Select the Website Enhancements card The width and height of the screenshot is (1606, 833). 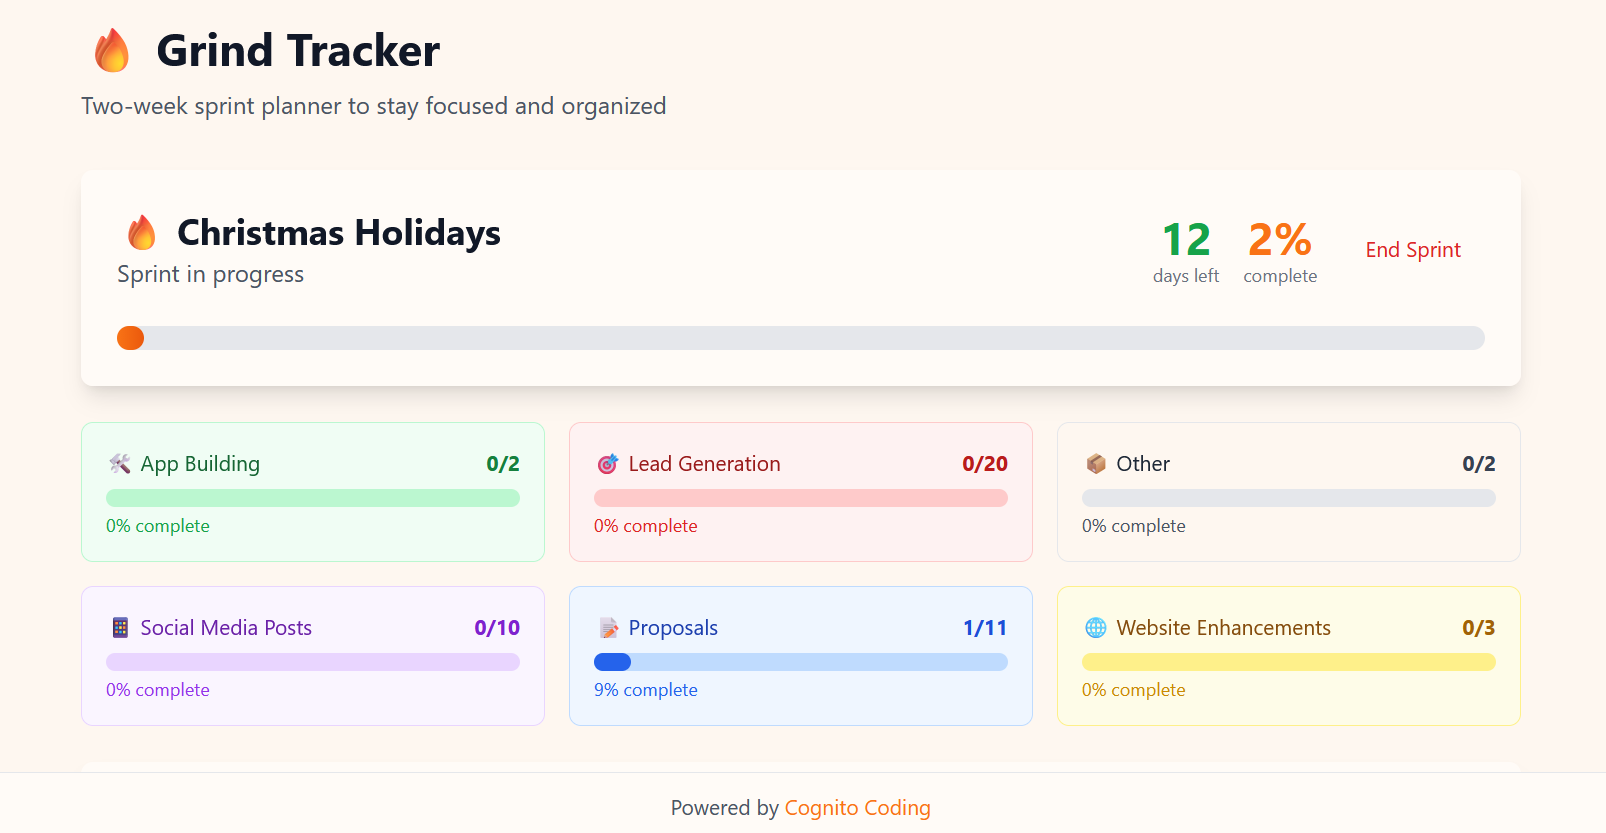(x=1288, y=656)
